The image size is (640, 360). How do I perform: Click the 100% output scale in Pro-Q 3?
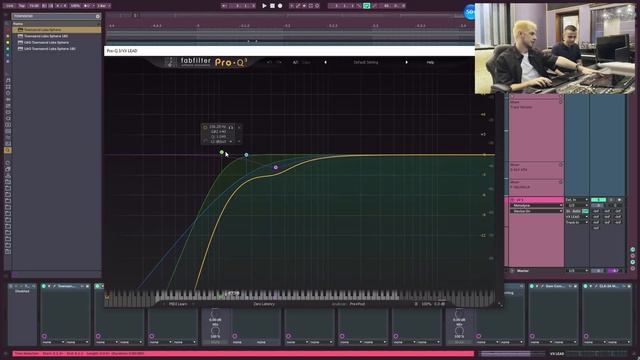point(427,304)
